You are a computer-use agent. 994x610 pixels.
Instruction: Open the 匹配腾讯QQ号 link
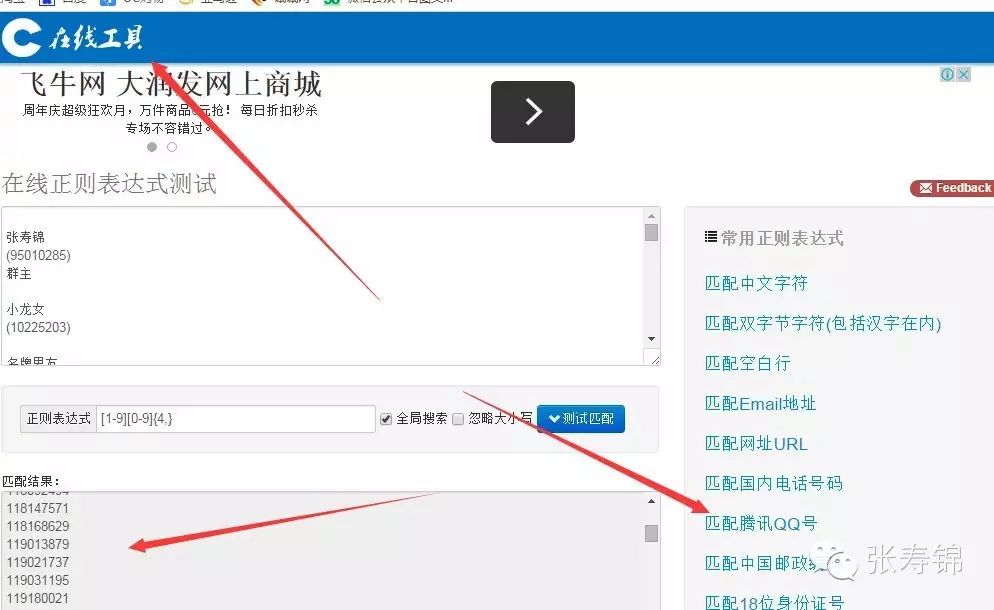click(x=760, y=523)
